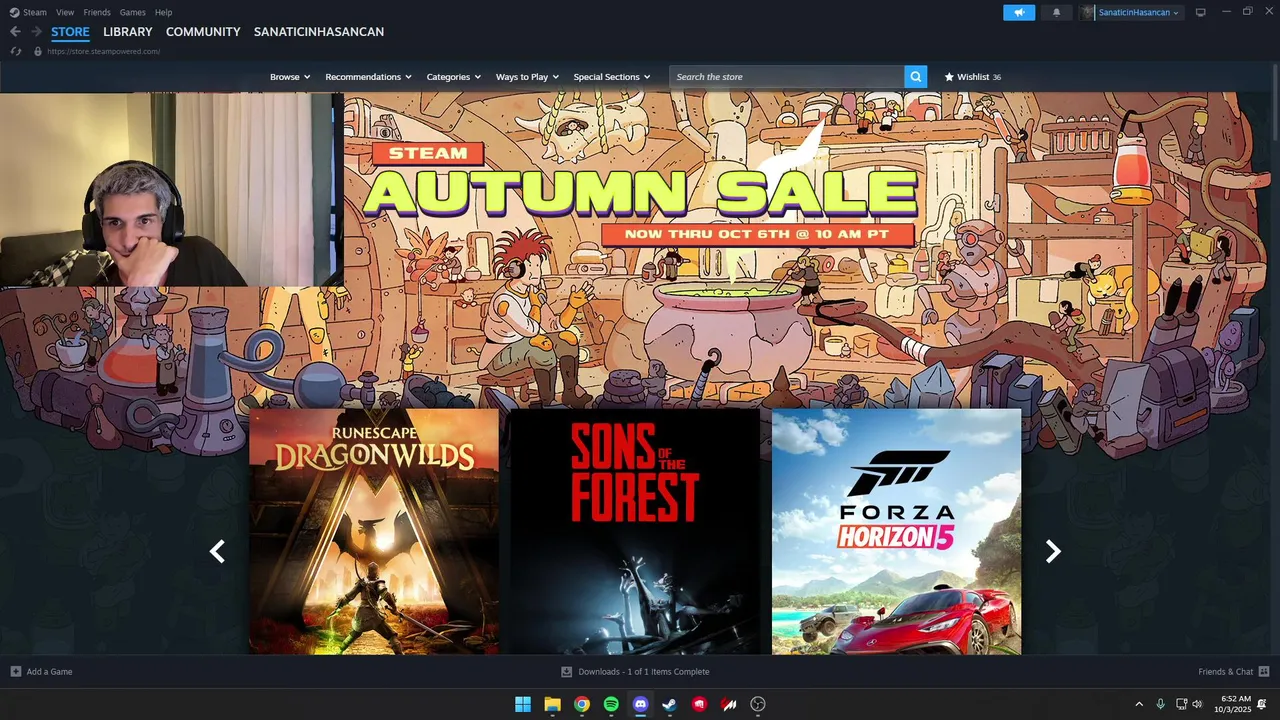This screenshot has width=1280, height=720.
Task: Go forward with the right arrow
Action: (36, 32)
